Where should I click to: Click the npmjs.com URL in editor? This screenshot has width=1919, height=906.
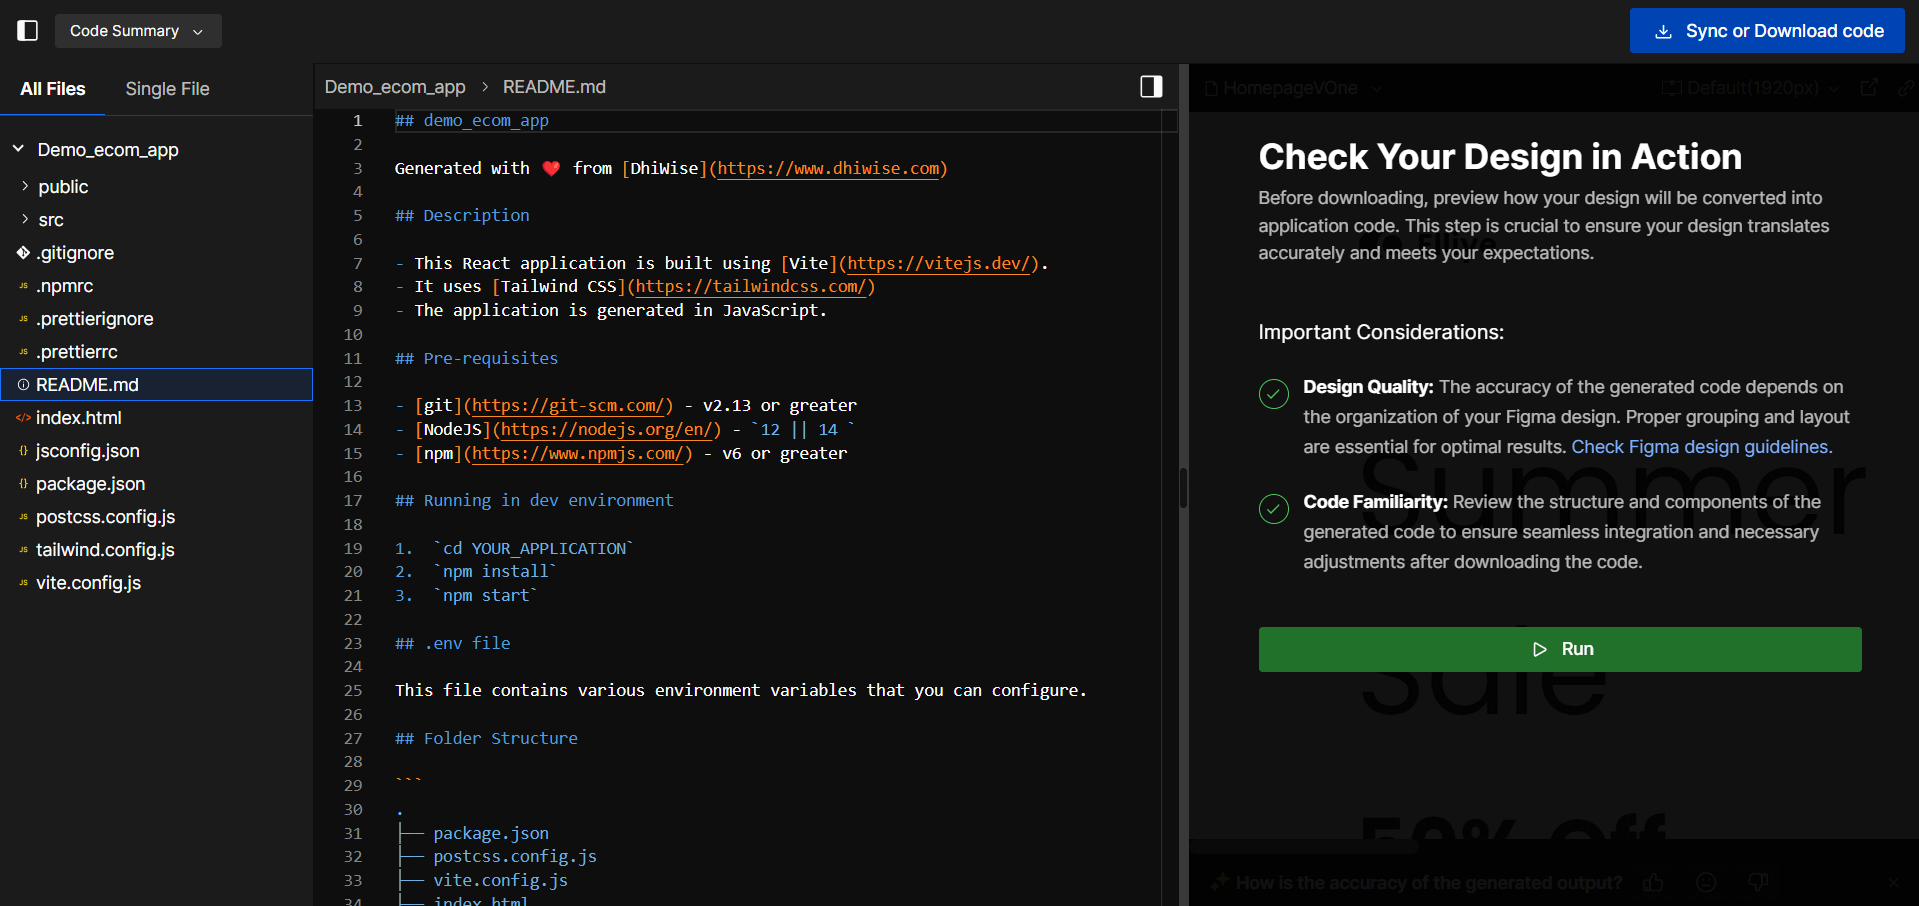tap(577, 453)
